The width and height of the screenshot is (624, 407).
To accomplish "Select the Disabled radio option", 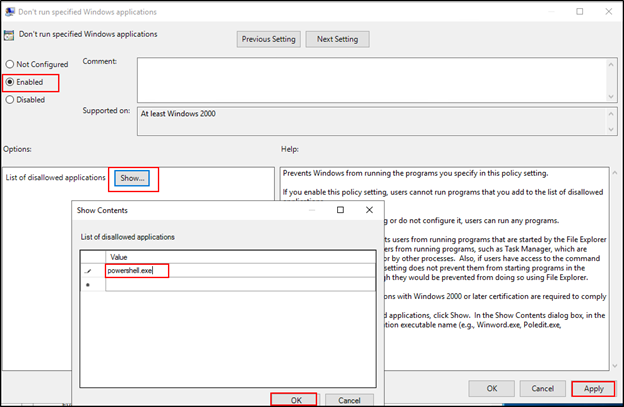I will tap(11, 99).
